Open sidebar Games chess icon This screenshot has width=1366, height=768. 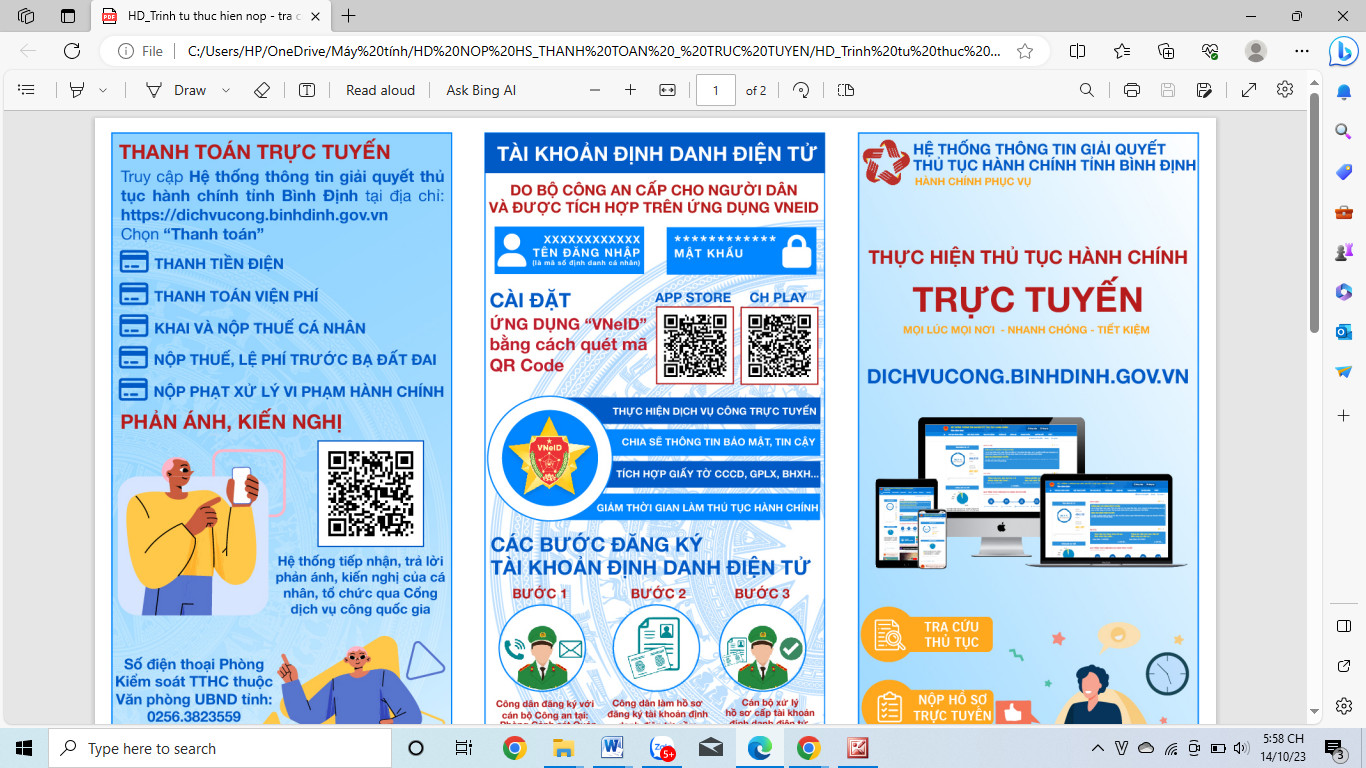point(1344,252)
